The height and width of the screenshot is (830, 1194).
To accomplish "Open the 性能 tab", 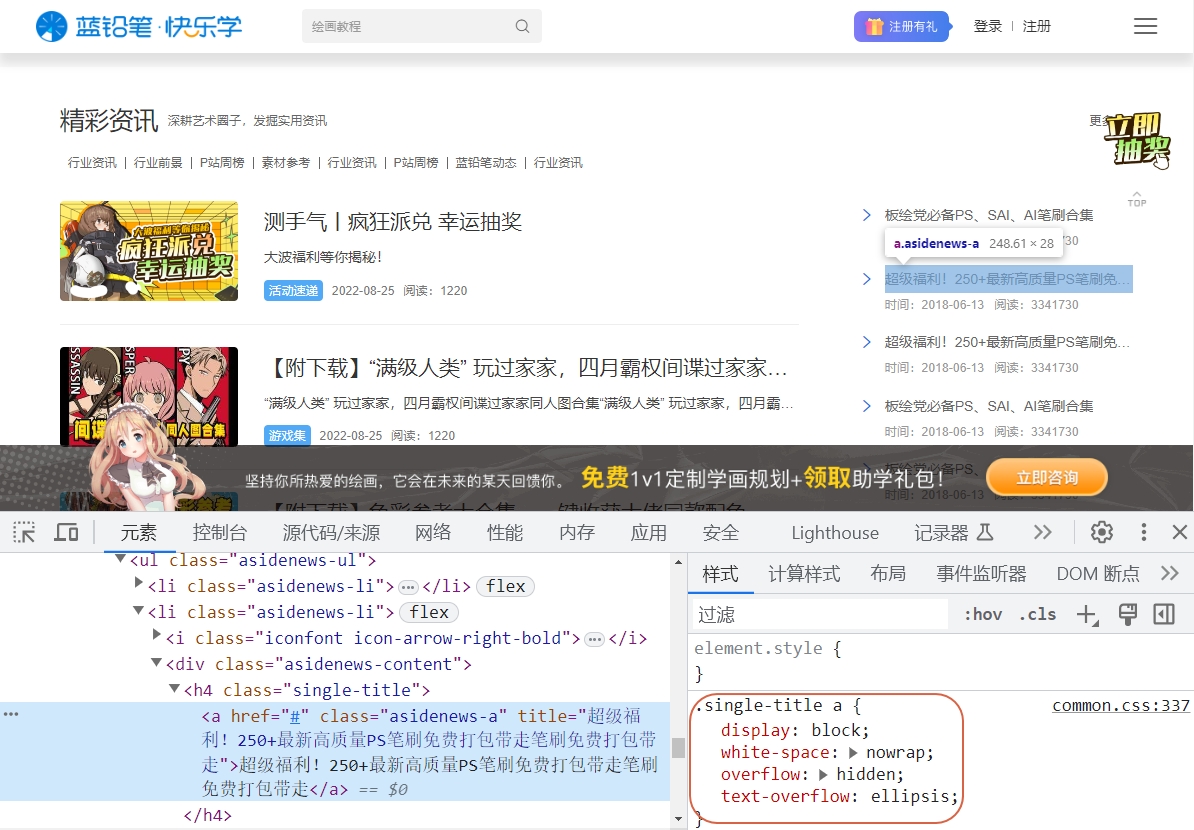I will (x=505, y=532).
